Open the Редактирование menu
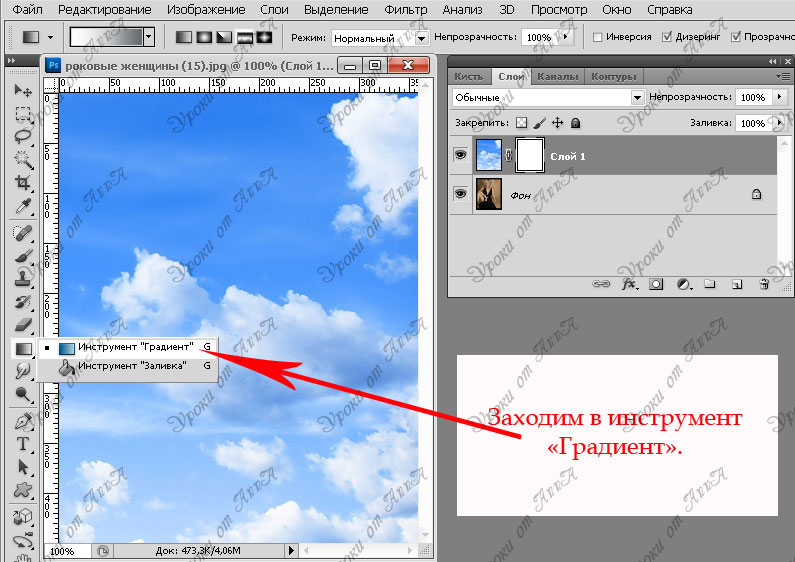The width and height of the screenshot is (795, 562). point(104,10)
